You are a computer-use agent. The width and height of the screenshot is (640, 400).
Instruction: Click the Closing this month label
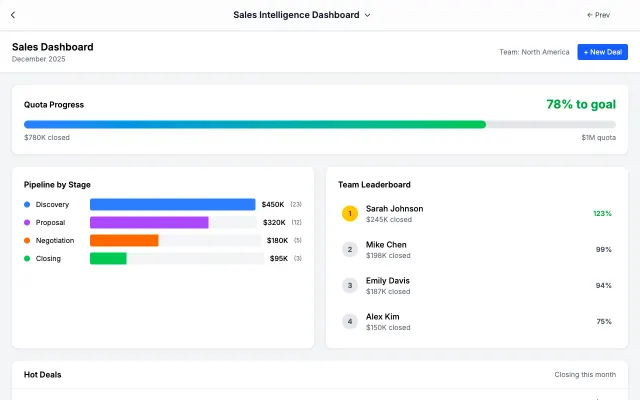tap(585, 375)
